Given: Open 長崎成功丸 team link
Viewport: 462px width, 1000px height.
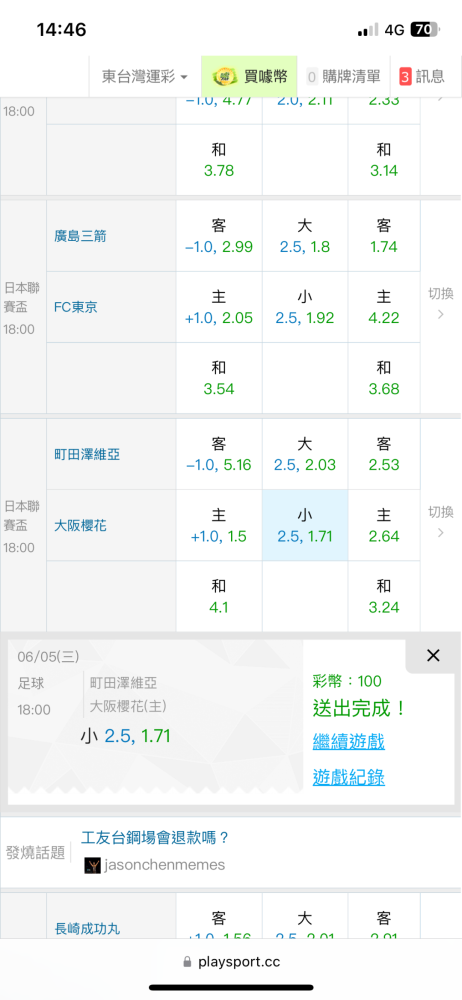Looking at the screenshot, I should pyautogui.click(x=85, y=929).
